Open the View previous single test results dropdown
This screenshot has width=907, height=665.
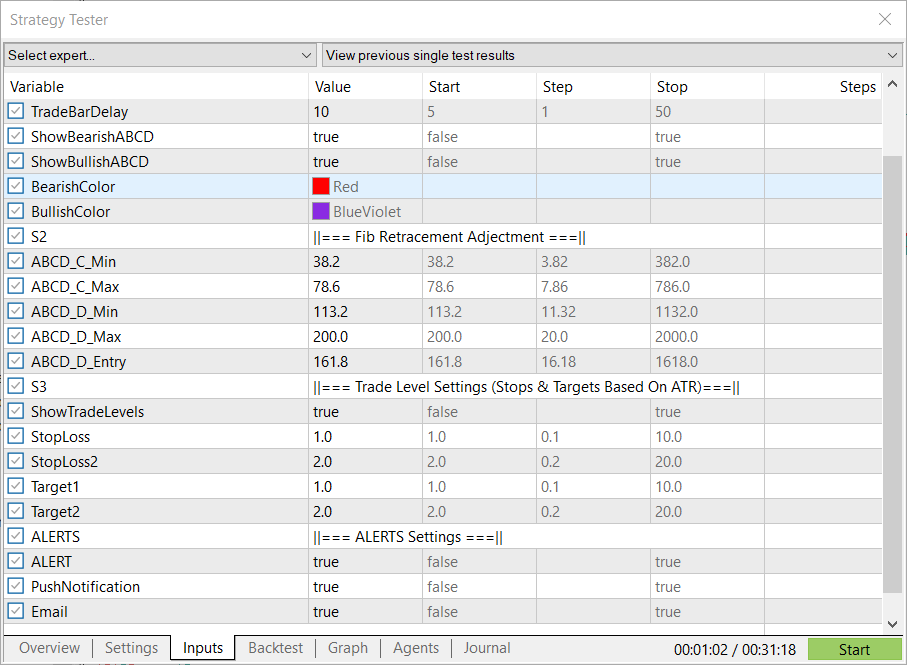[600, 55]
